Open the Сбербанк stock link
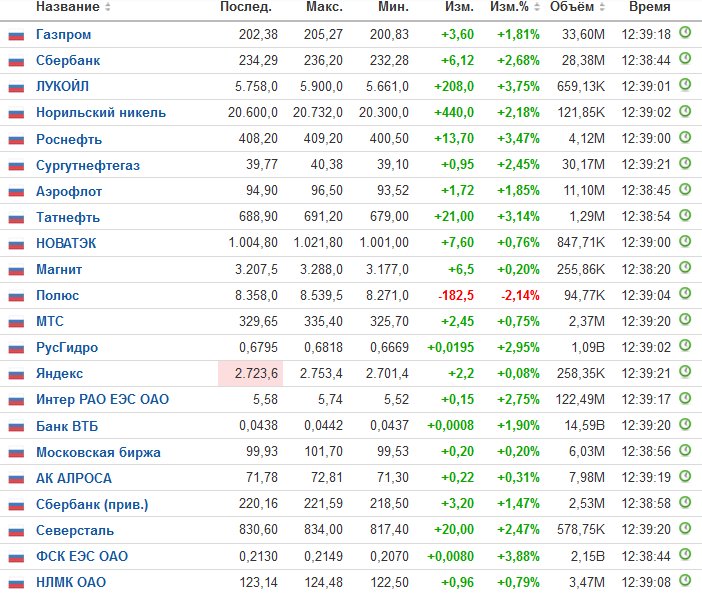 68,60
